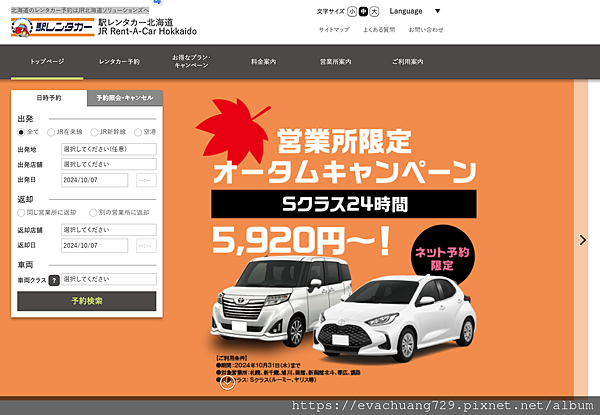The image size is (600, 415).
Task: Set font size to small (小)
Action: pyautogui.click(x=352, y=12)
